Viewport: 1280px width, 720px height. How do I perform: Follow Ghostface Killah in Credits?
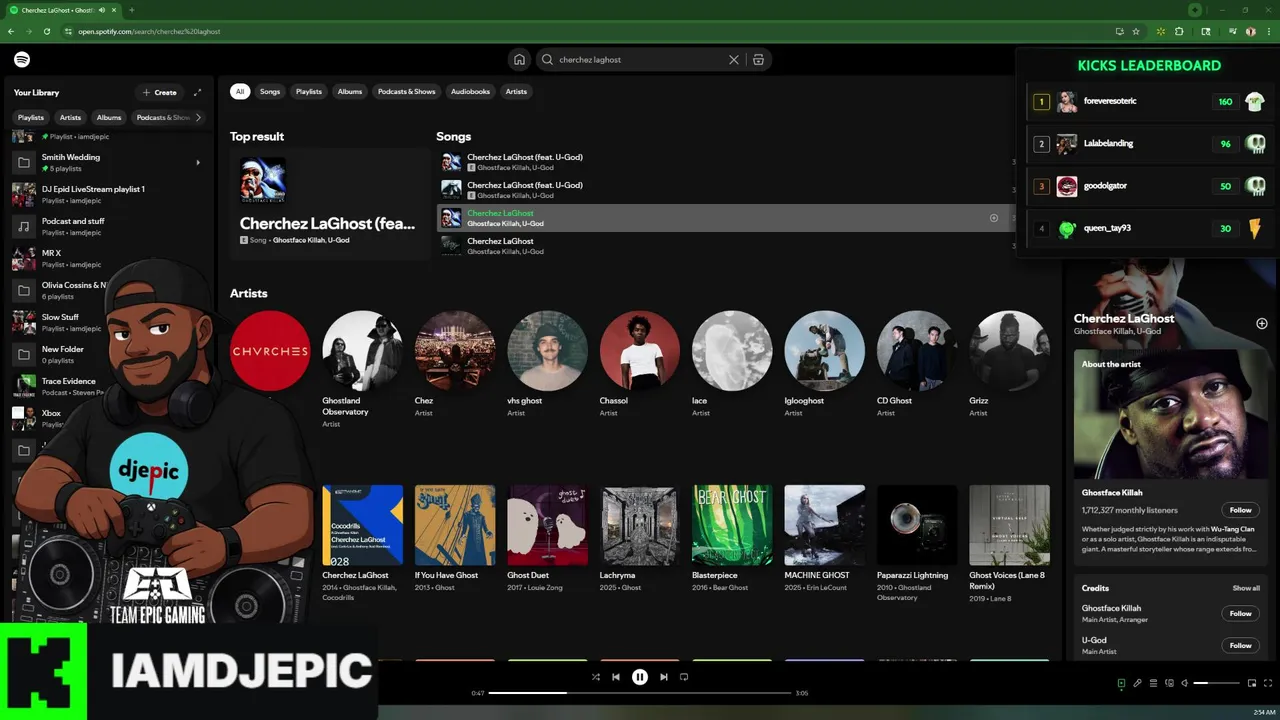coord(1240,614)
